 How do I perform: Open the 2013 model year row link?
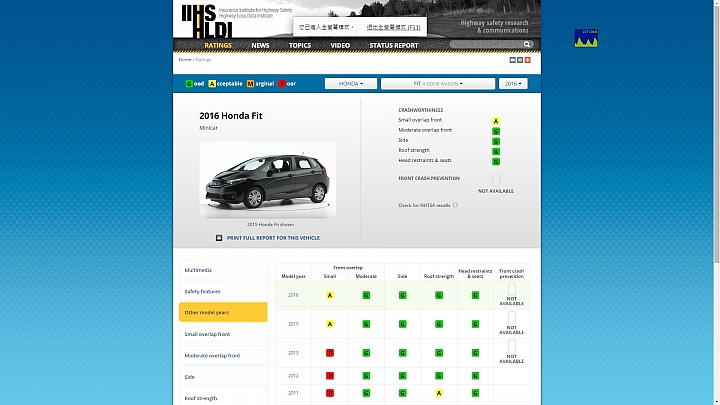pyautogui.click(x=293, y=353)
